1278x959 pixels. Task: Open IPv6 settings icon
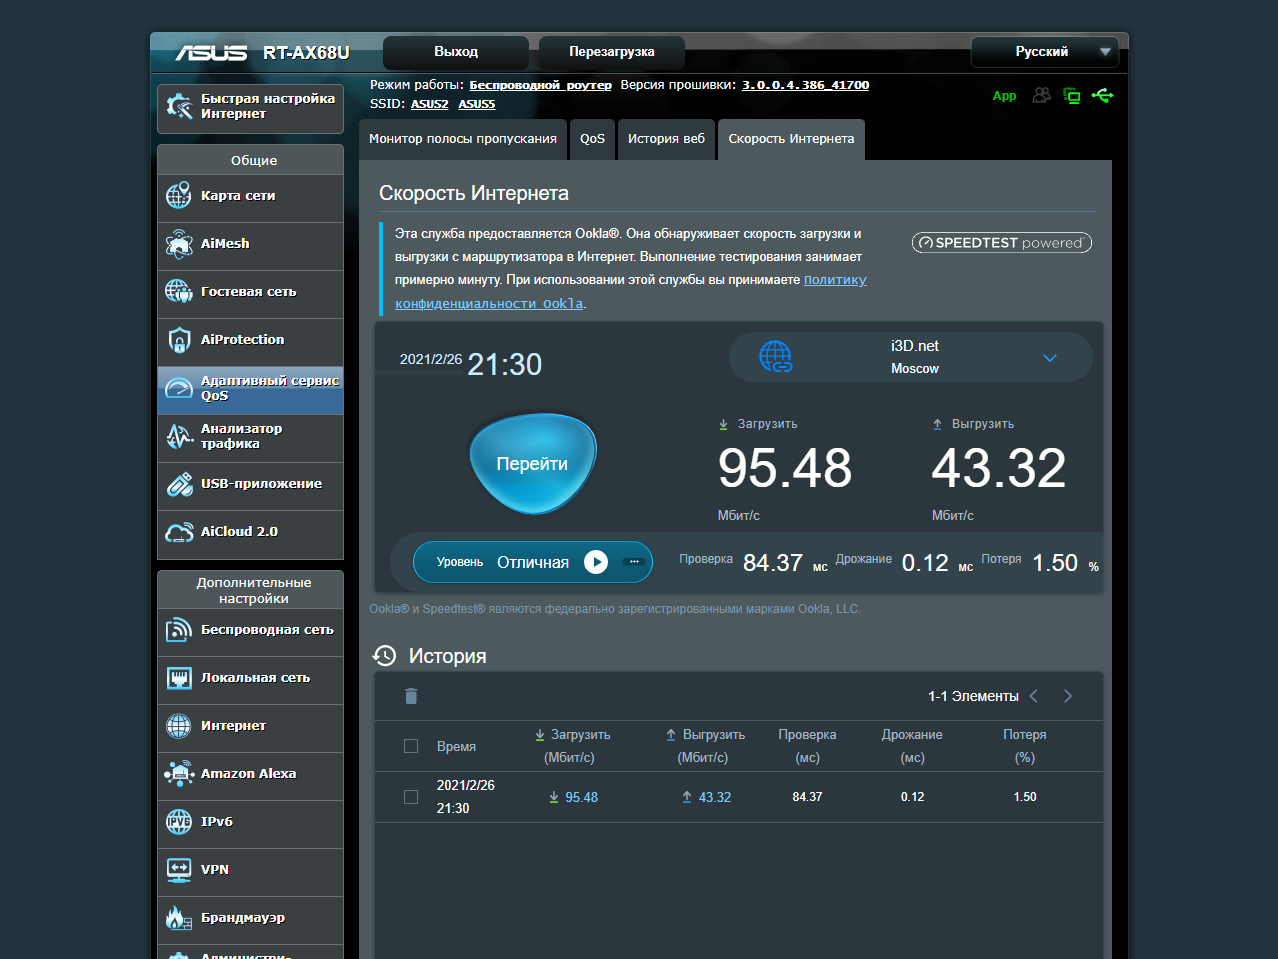coord(179,822)
